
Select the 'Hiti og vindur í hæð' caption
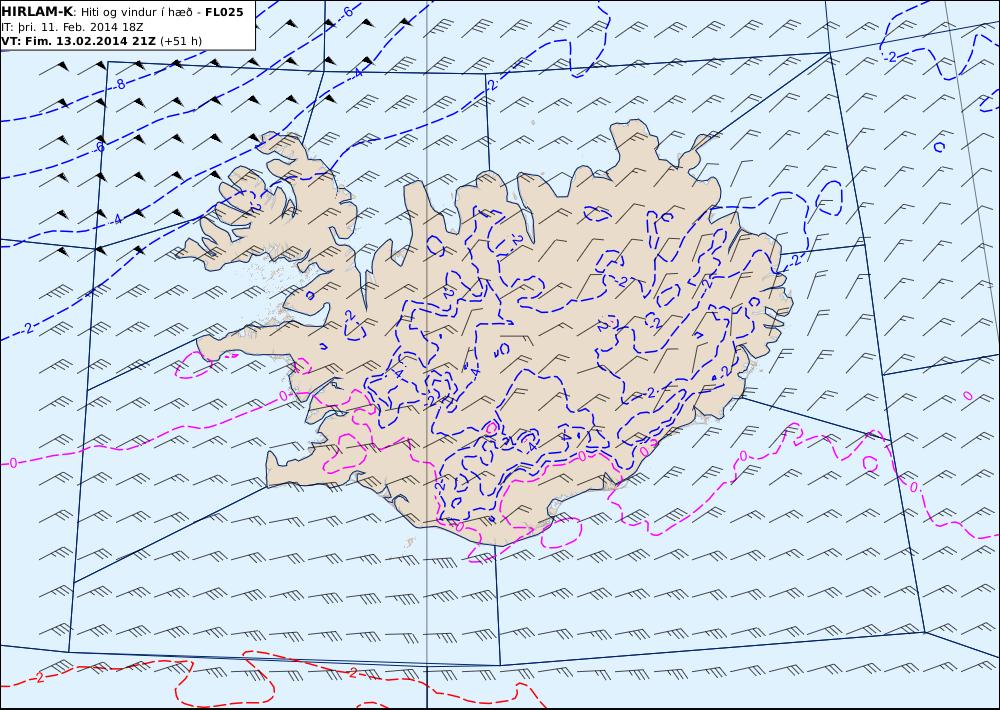point(139,12)
